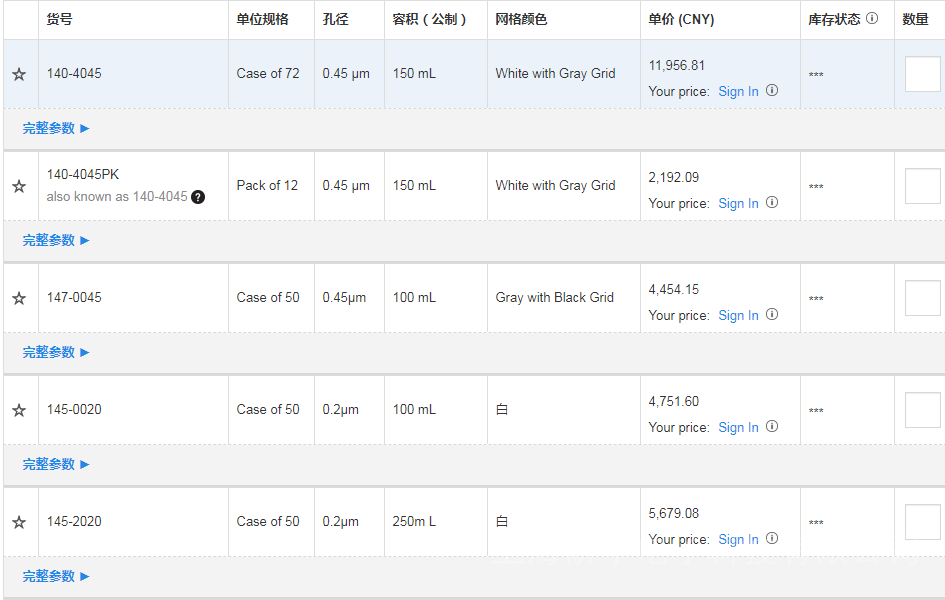Focus quantity field for 147-0045

922,298
